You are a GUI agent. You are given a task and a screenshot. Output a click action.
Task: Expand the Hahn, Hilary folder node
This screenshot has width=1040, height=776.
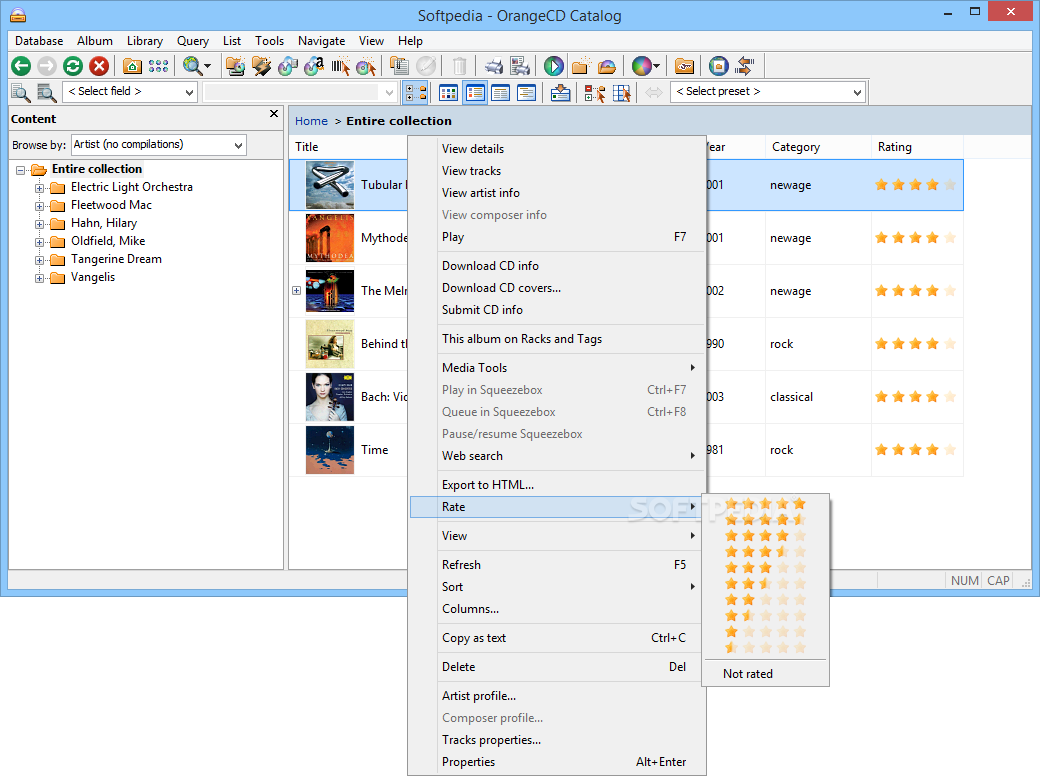coord(39,224)
